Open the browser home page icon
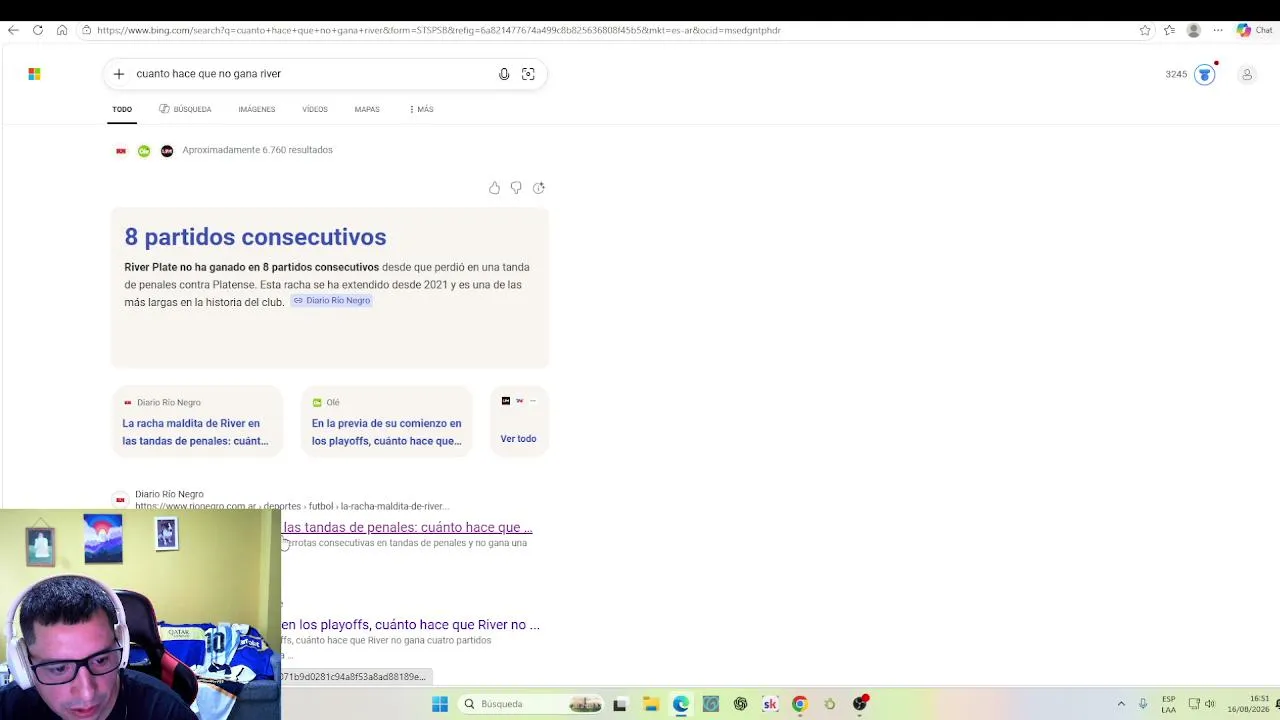1280x720 pixels. pyautogui.click(x=62, y=30)
